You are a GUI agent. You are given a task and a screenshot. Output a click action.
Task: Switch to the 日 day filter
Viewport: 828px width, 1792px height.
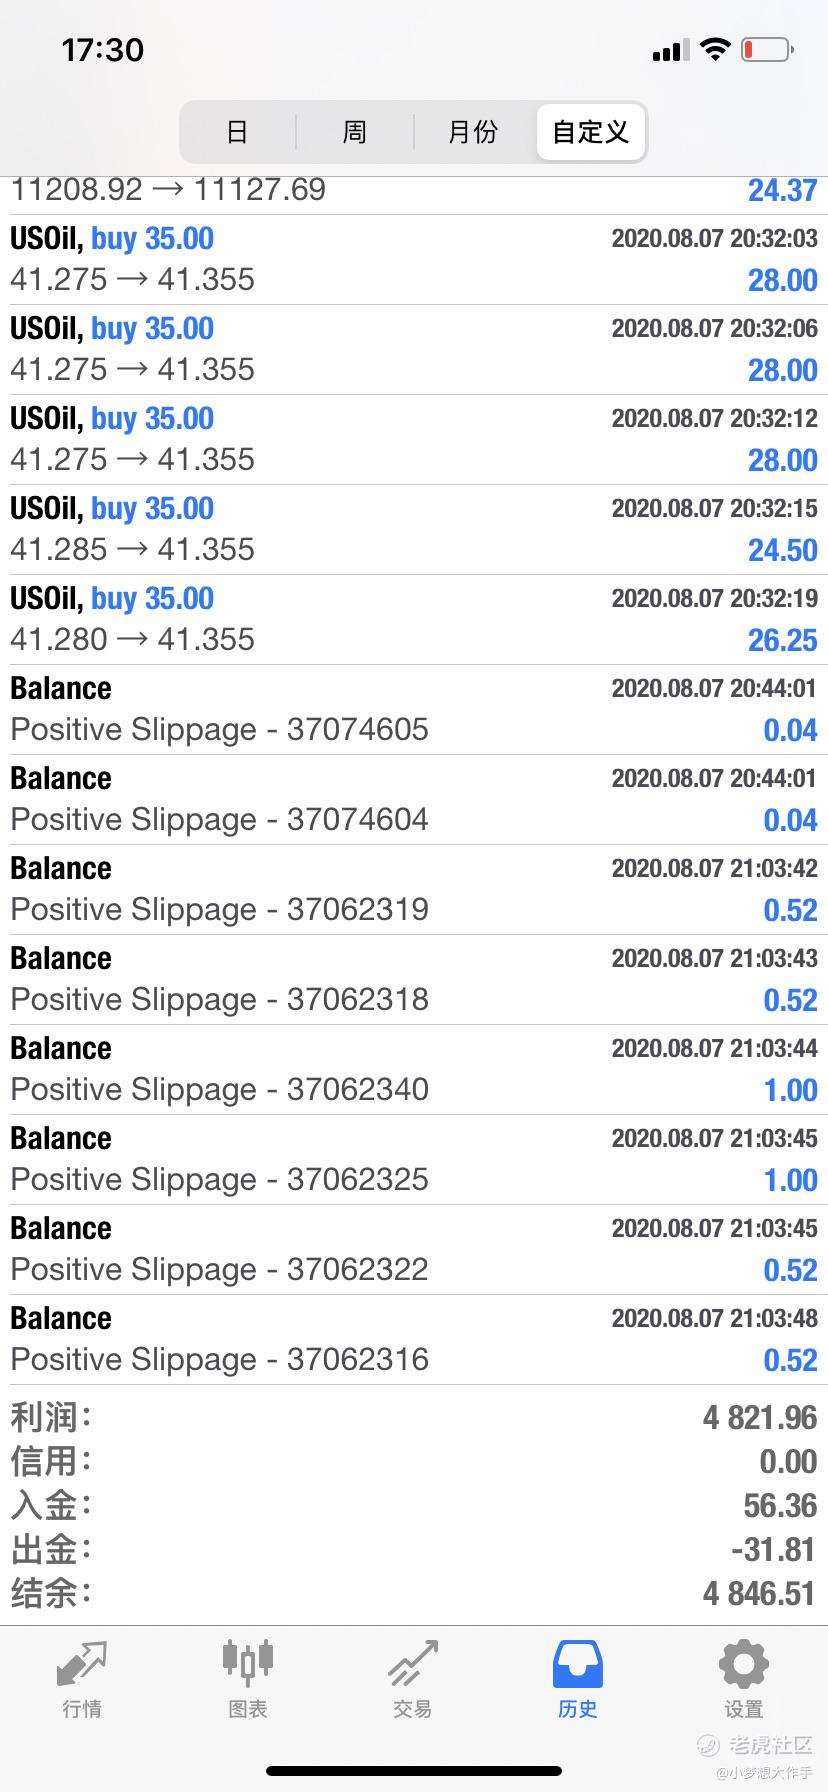click(237, 132)
